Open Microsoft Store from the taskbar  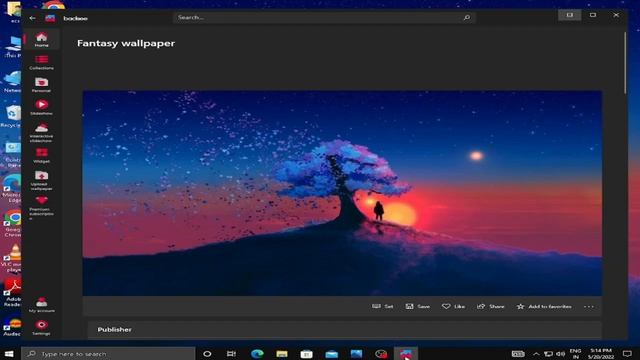point(307,354)
